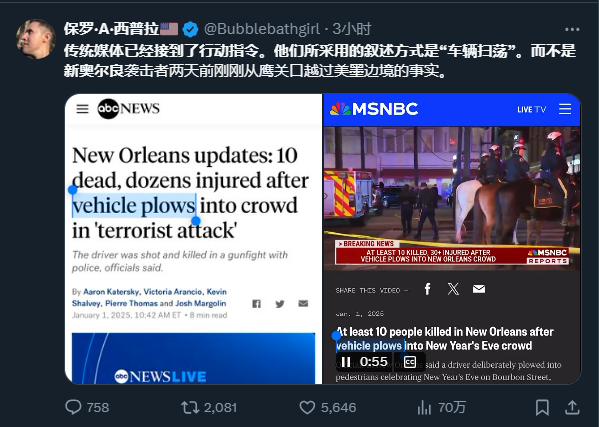Open the author's profile avatar

coord(36,39)
